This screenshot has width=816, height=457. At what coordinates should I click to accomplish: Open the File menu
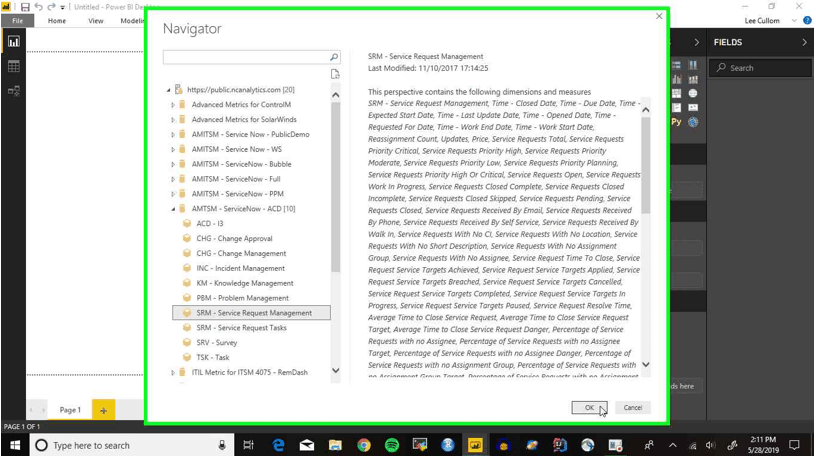tap(18, 21)
